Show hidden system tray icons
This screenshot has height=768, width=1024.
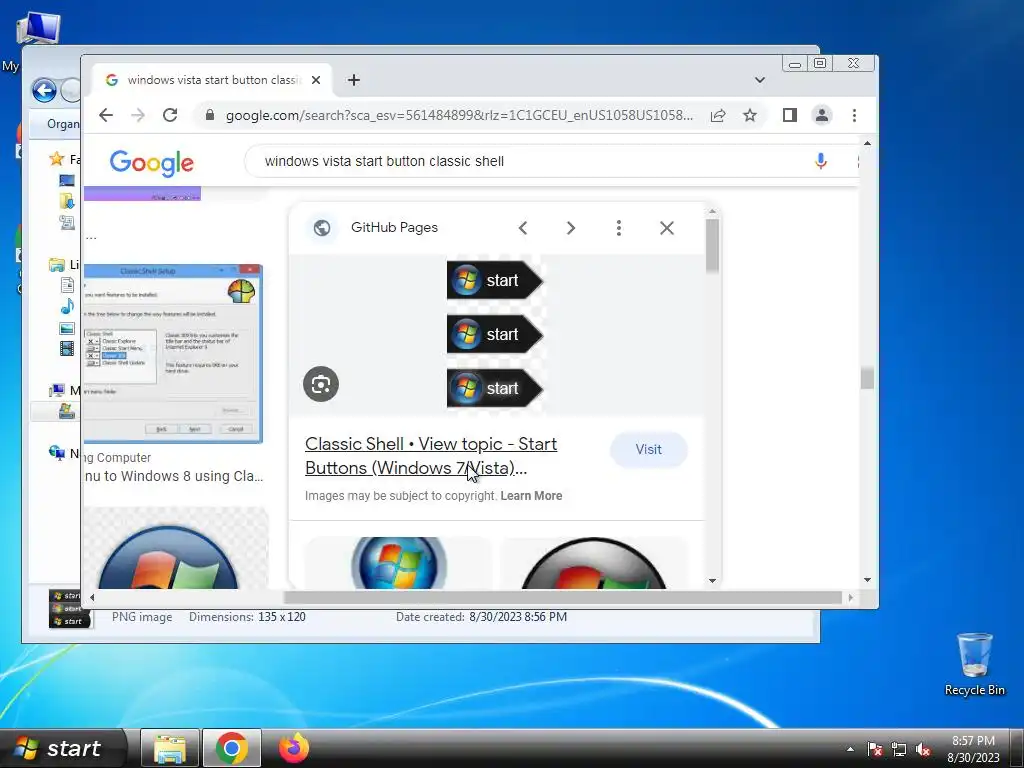tap(850, 749)
